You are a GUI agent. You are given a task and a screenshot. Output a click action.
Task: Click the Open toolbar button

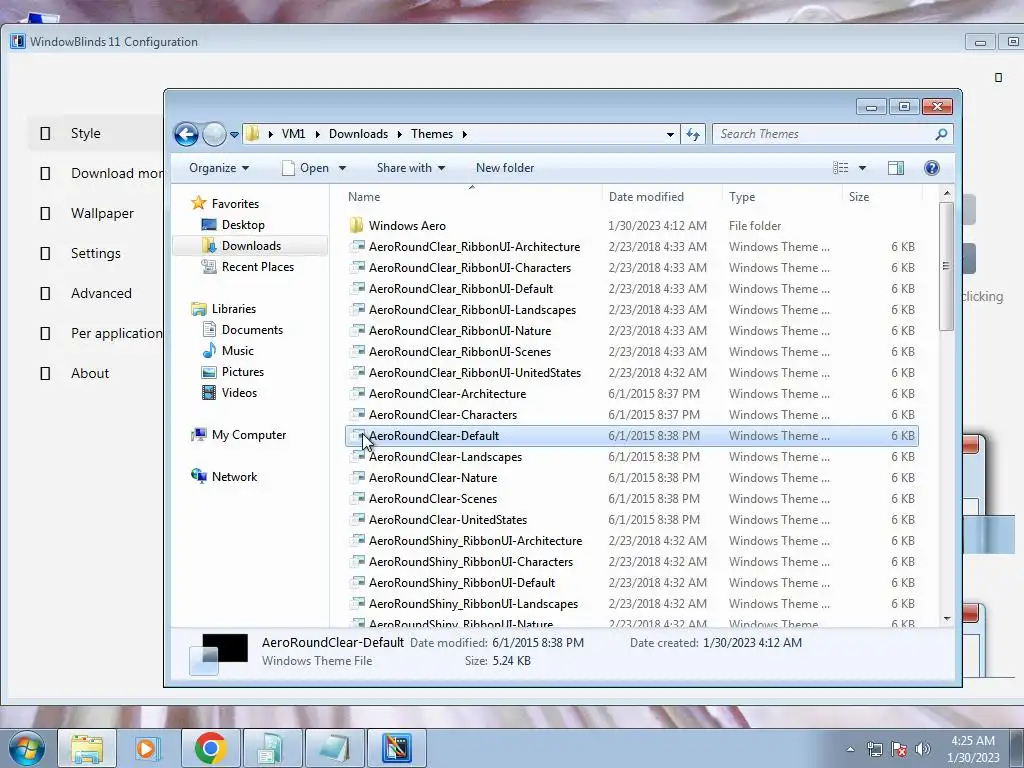point(306,168)
